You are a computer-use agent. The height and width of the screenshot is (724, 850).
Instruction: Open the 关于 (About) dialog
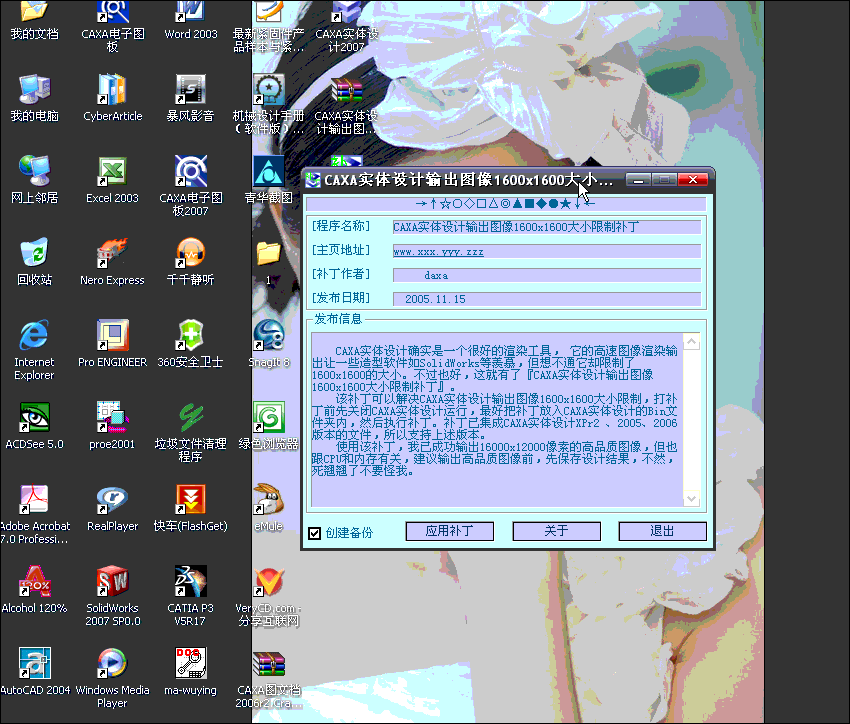click(556, 531)
